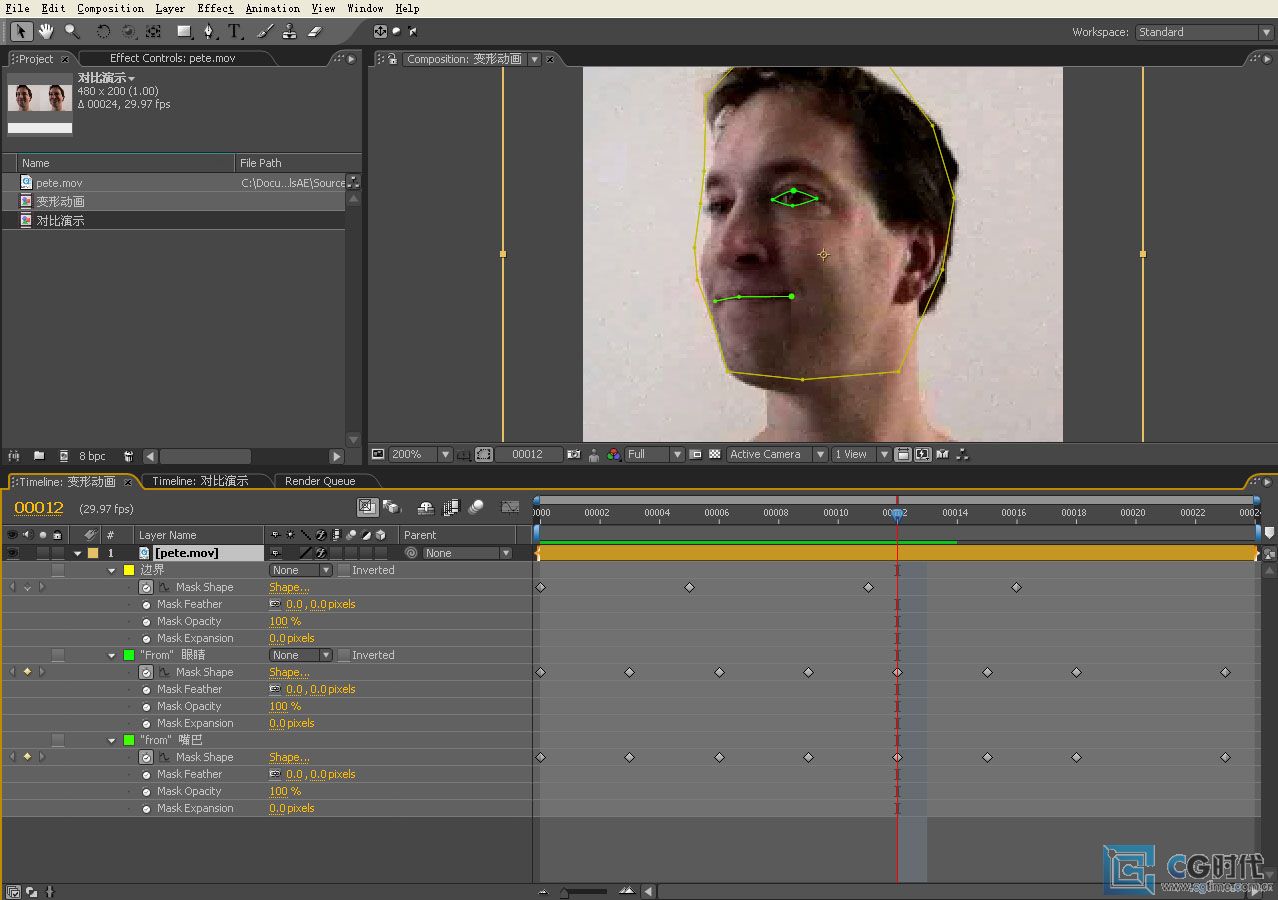This screenshot has height=900, width=1278.
Task: Click the 8 bpc color depth button
Action: (x=92, y=456)
